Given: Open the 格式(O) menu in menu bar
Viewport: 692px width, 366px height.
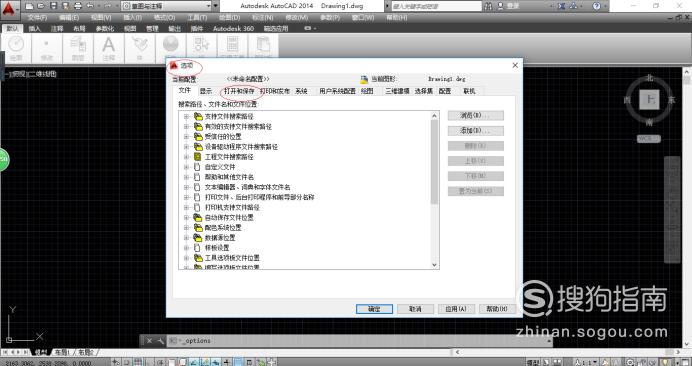Looking at the screenshot, I should 165,18.
